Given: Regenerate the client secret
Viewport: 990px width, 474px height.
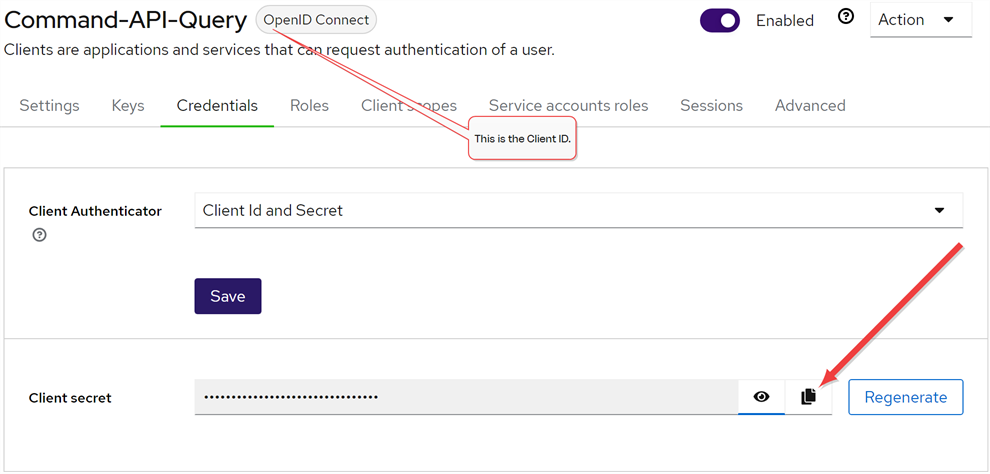Looking at the screenshot, I should click(x=905, y=397).
